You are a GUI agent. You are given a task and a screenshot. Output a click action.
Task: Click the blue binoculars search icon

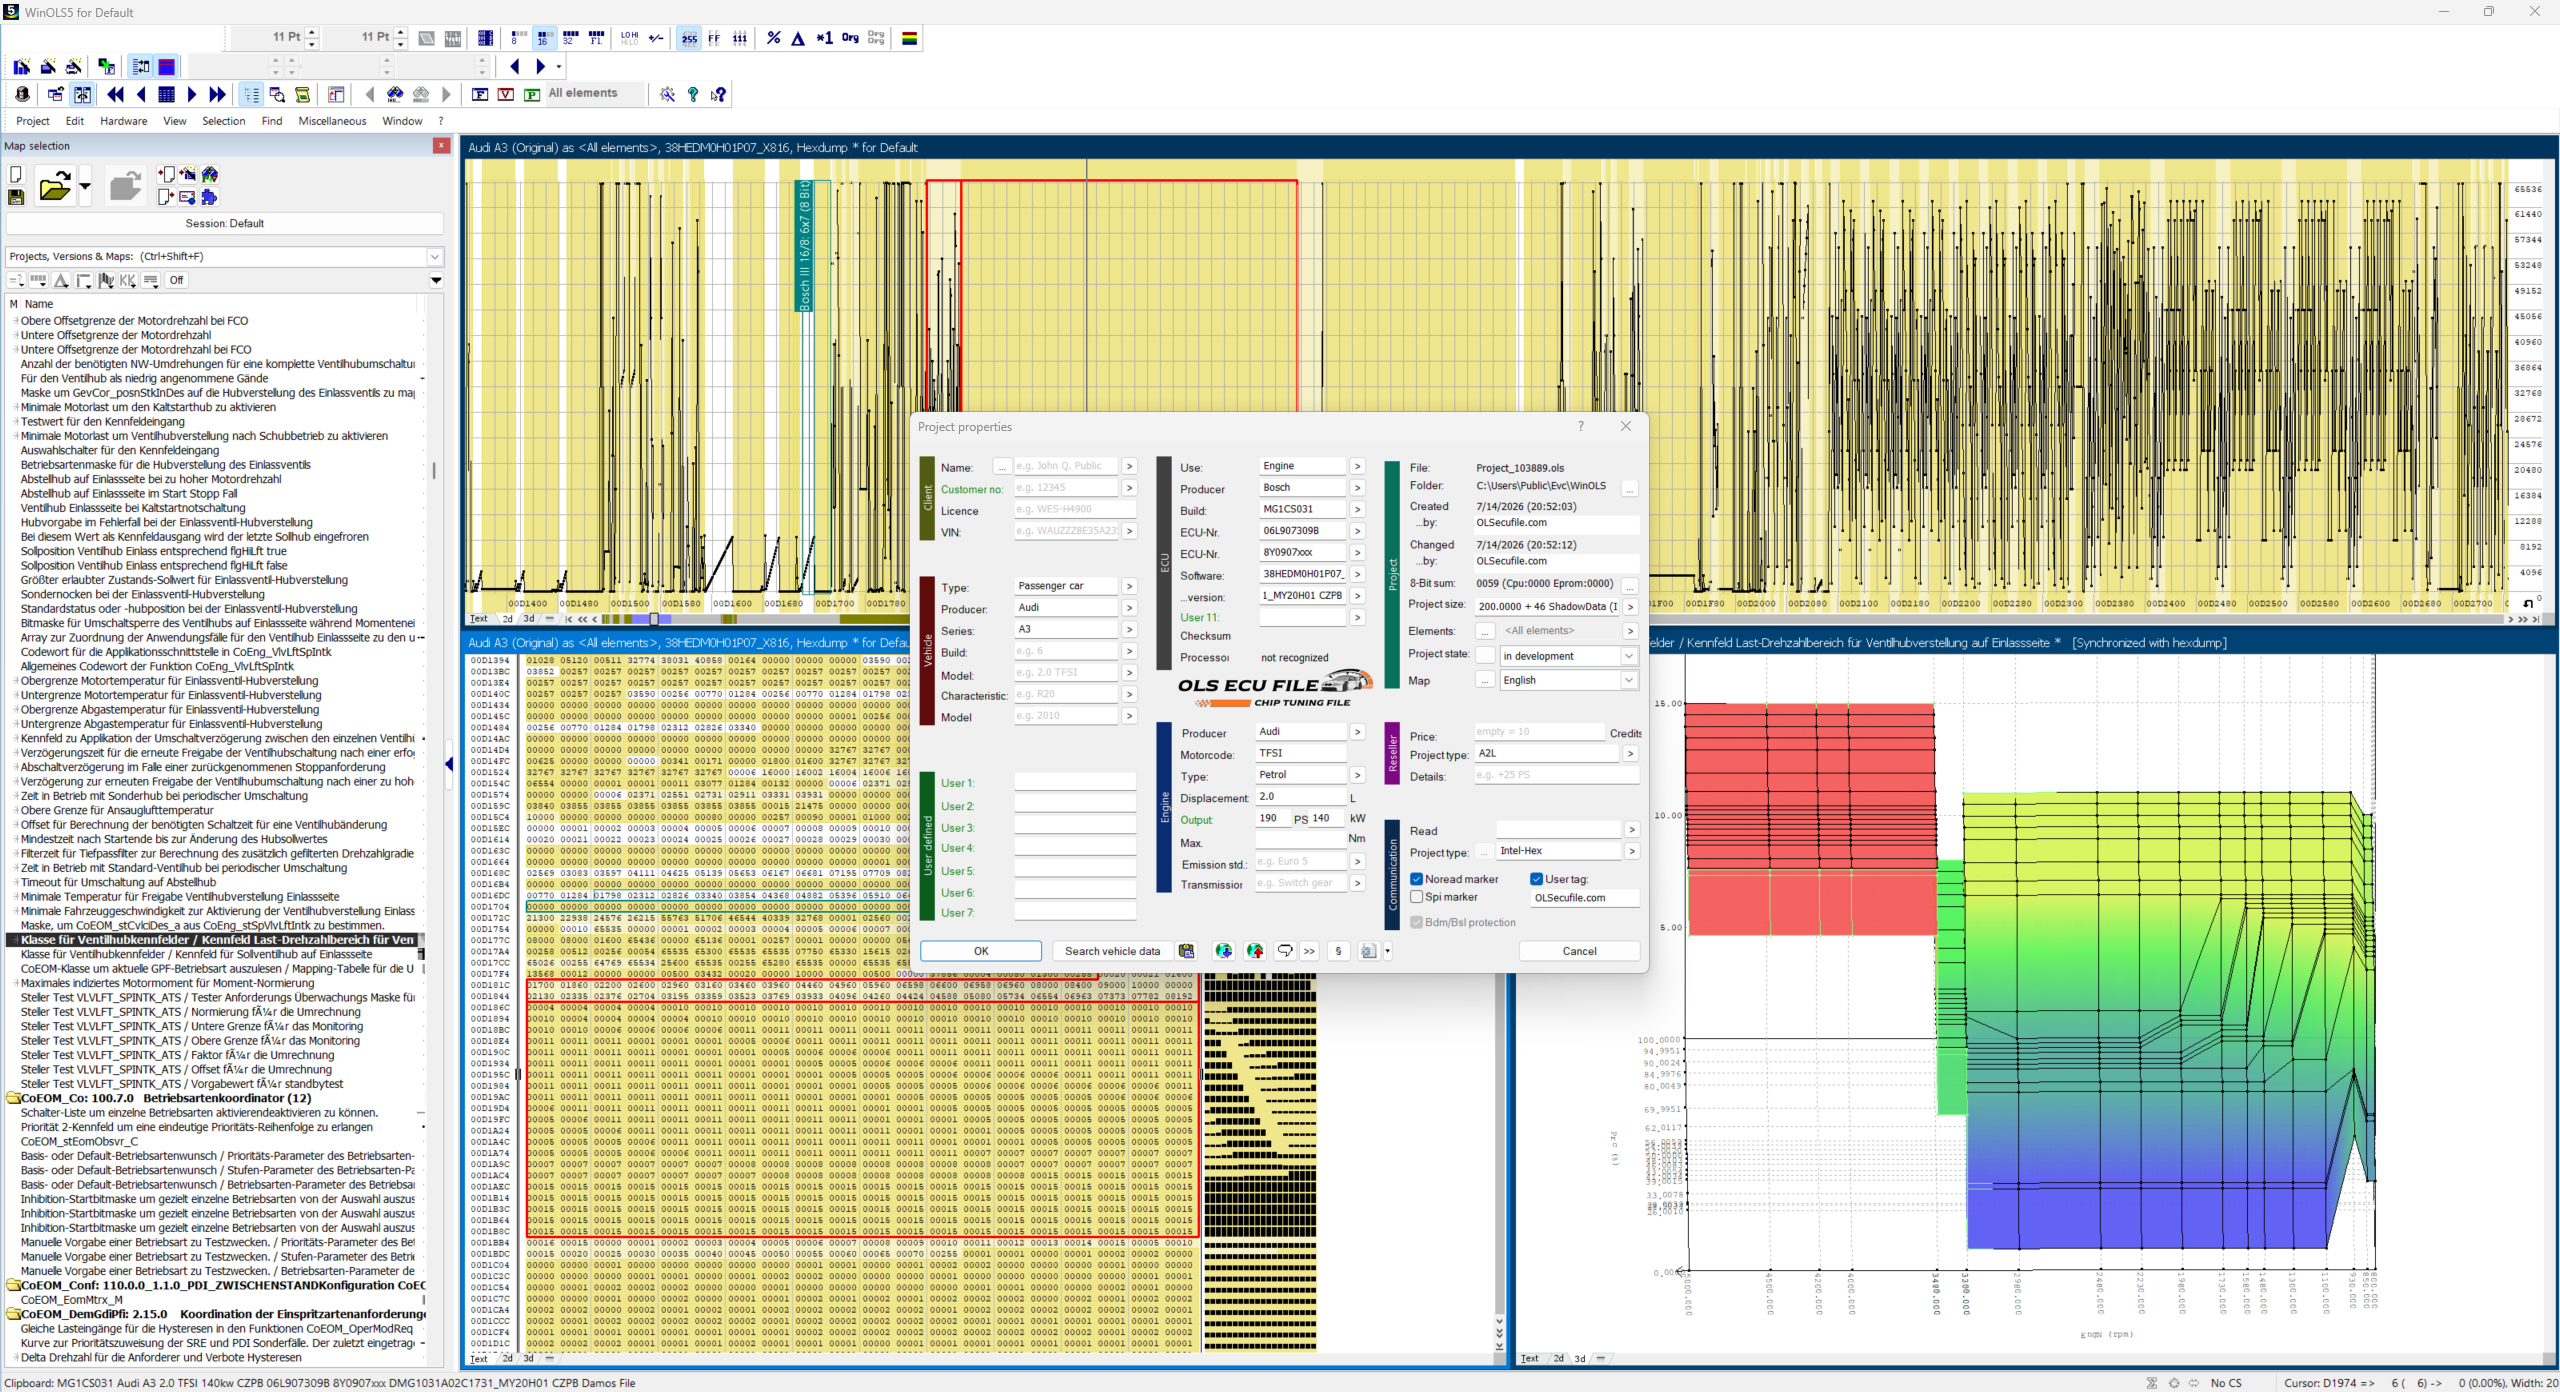(395, 94)
